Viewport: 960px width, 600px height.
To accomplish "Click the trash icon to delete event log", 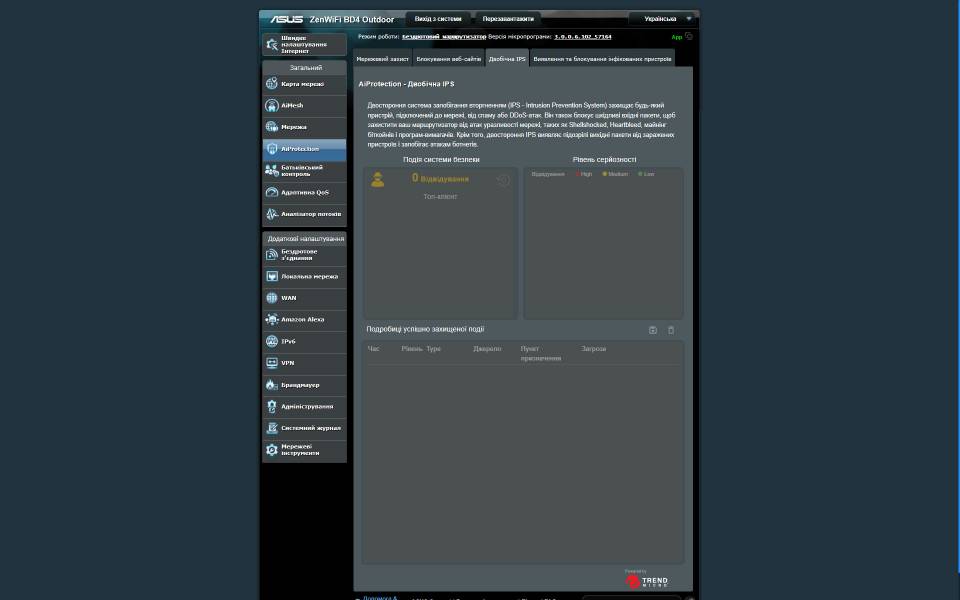I will click(671, 330).
